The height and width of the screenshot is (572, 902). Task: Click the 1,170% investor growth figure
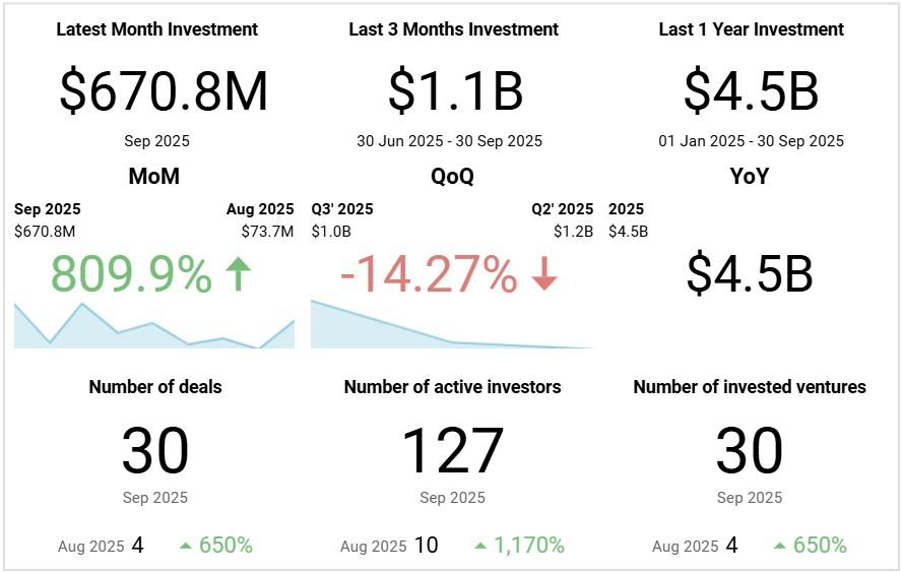coord(528,545)
